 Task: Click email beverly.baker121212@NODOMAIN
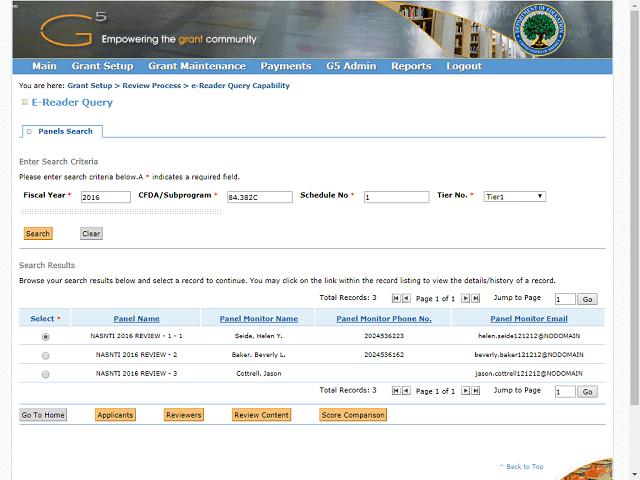(x=529, y=355)
